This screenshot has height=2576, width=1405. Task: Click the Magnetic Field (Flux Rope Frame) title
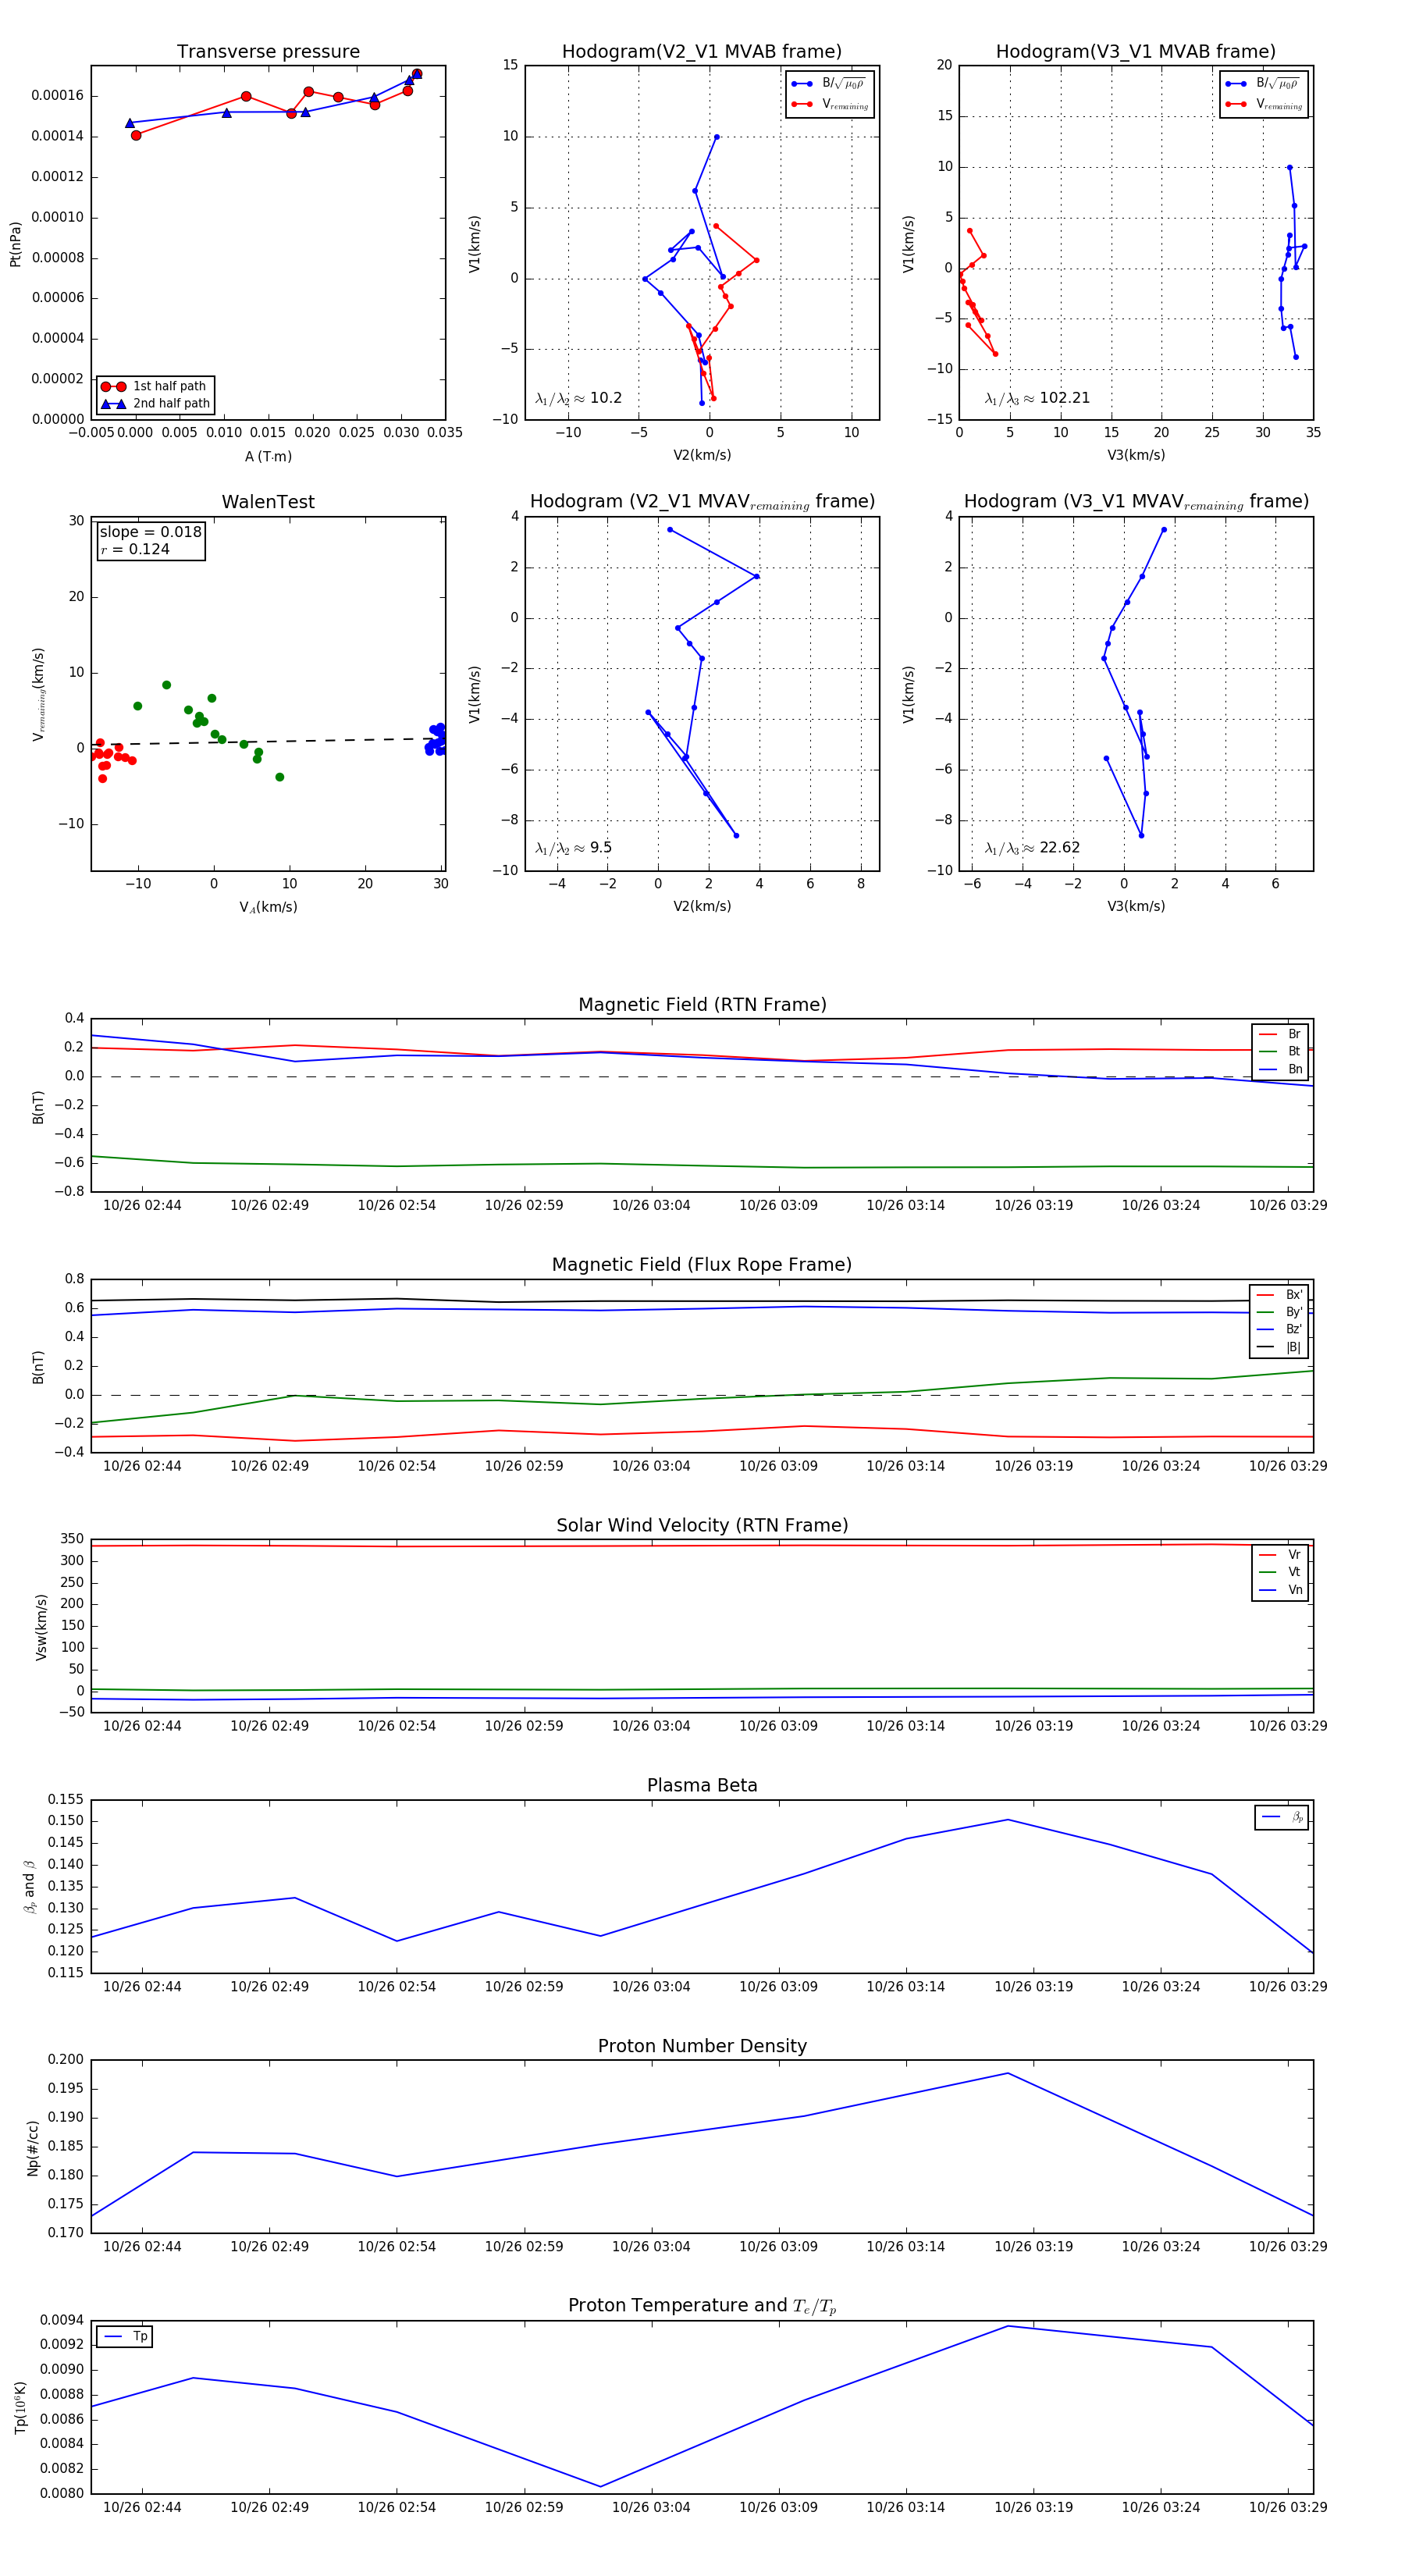click(x=702, y=1265)
